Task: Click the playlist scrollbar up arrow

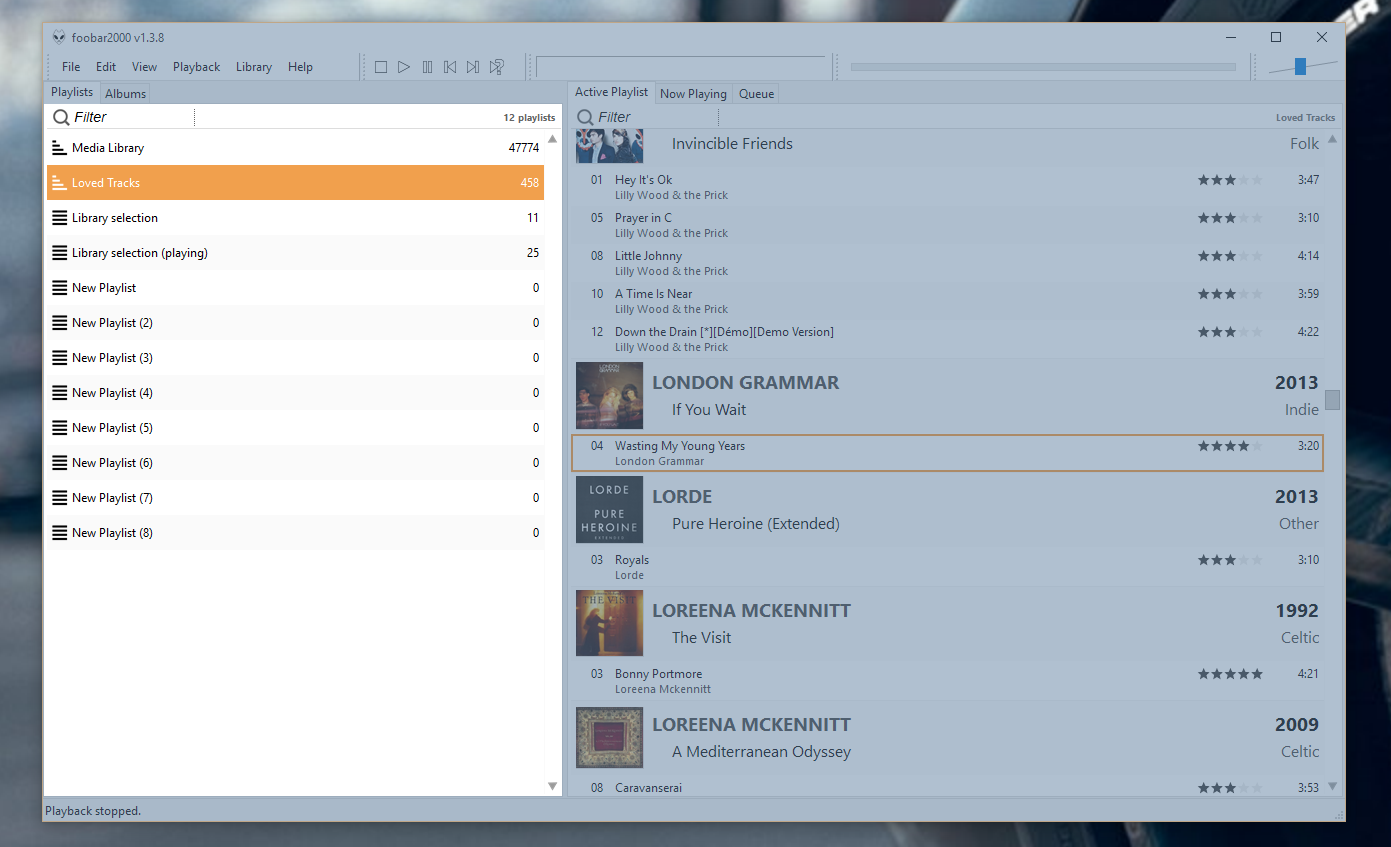Action: [1332, 139]
